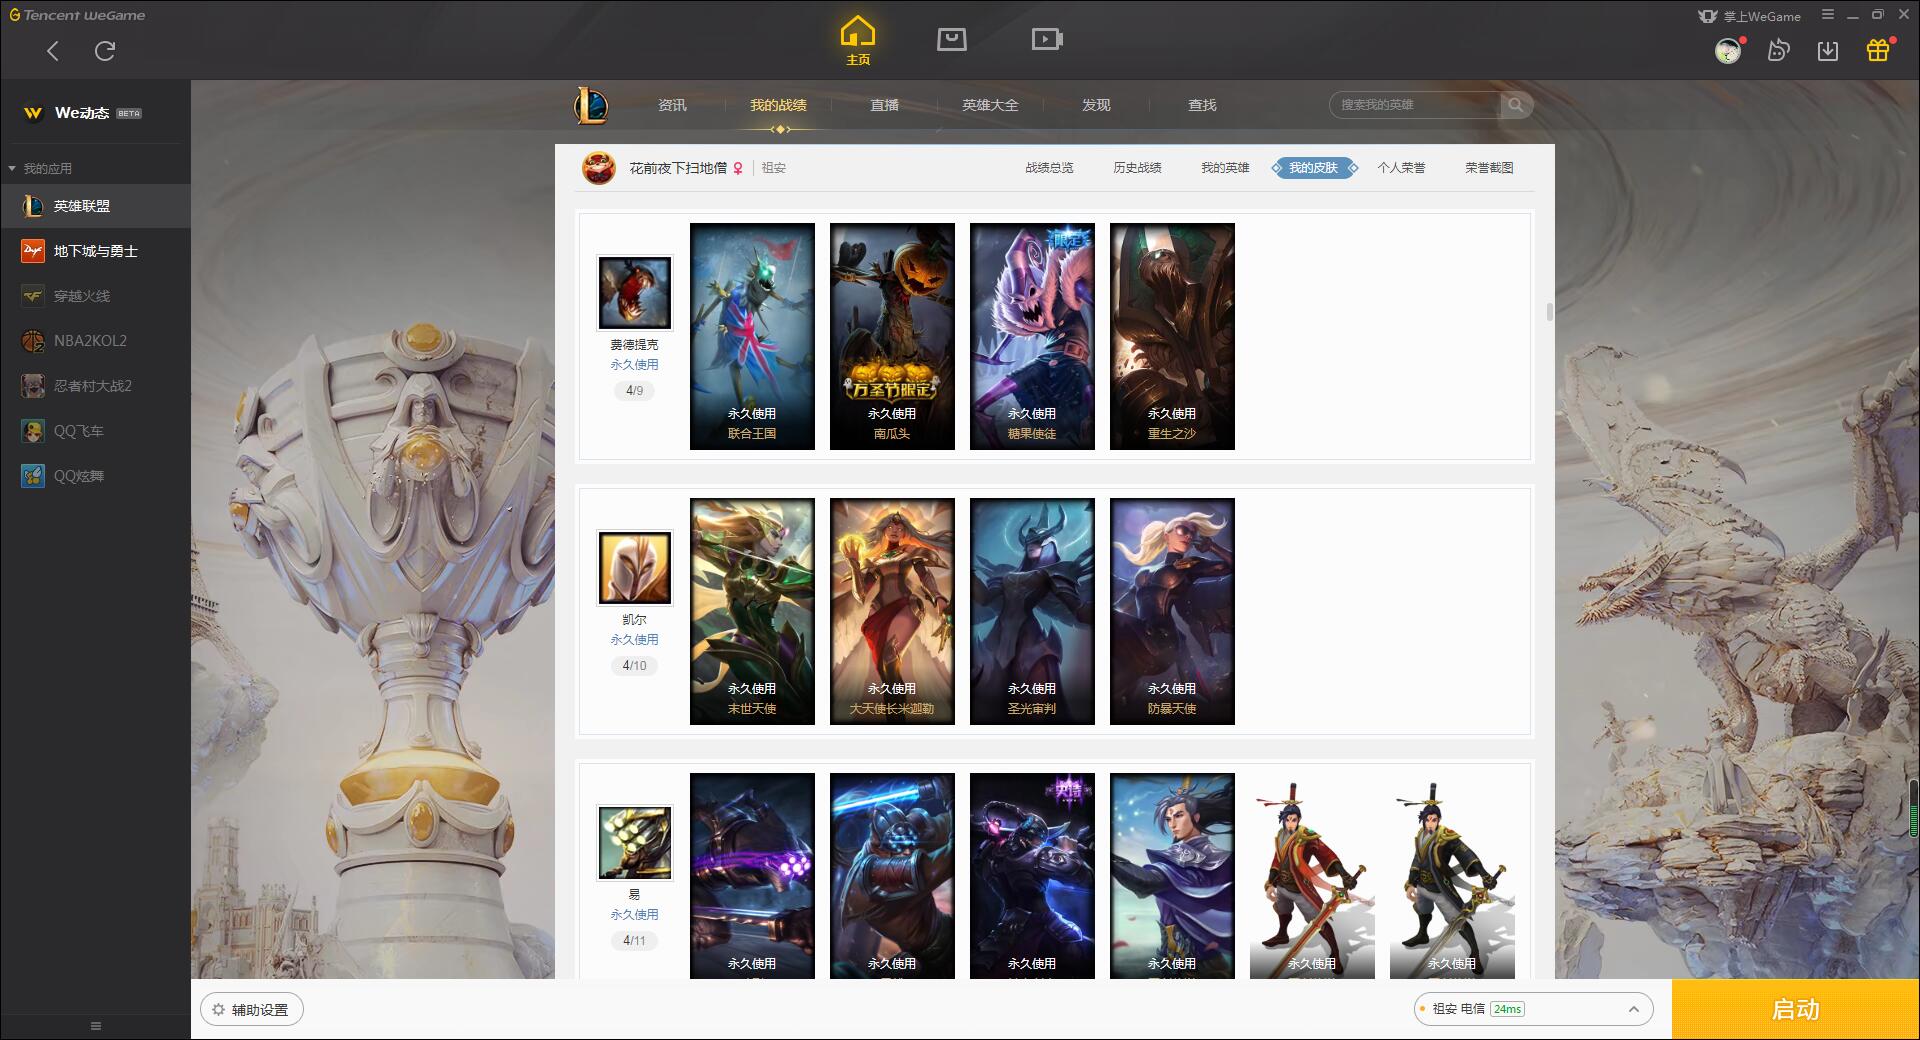Viewport: 1920px width, 1040px height.
Task: Refresh the page with the reload icon
Action: point(105,51)
